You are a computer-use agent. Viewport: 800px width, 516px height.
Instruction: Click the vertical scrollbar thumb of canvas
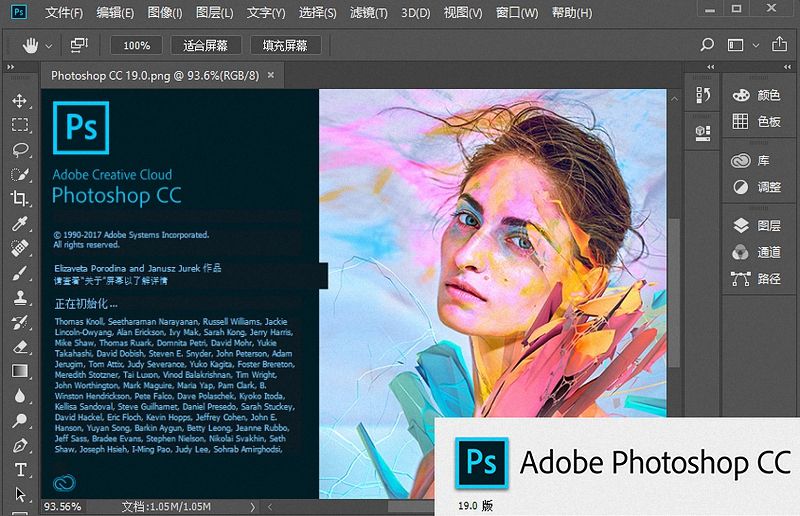(674, 293)
